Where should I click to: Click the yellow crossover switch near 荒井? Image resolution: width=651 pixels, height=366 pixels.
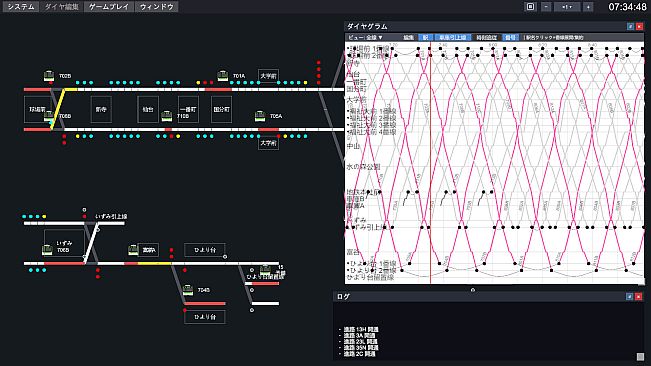tap(59, 109)
